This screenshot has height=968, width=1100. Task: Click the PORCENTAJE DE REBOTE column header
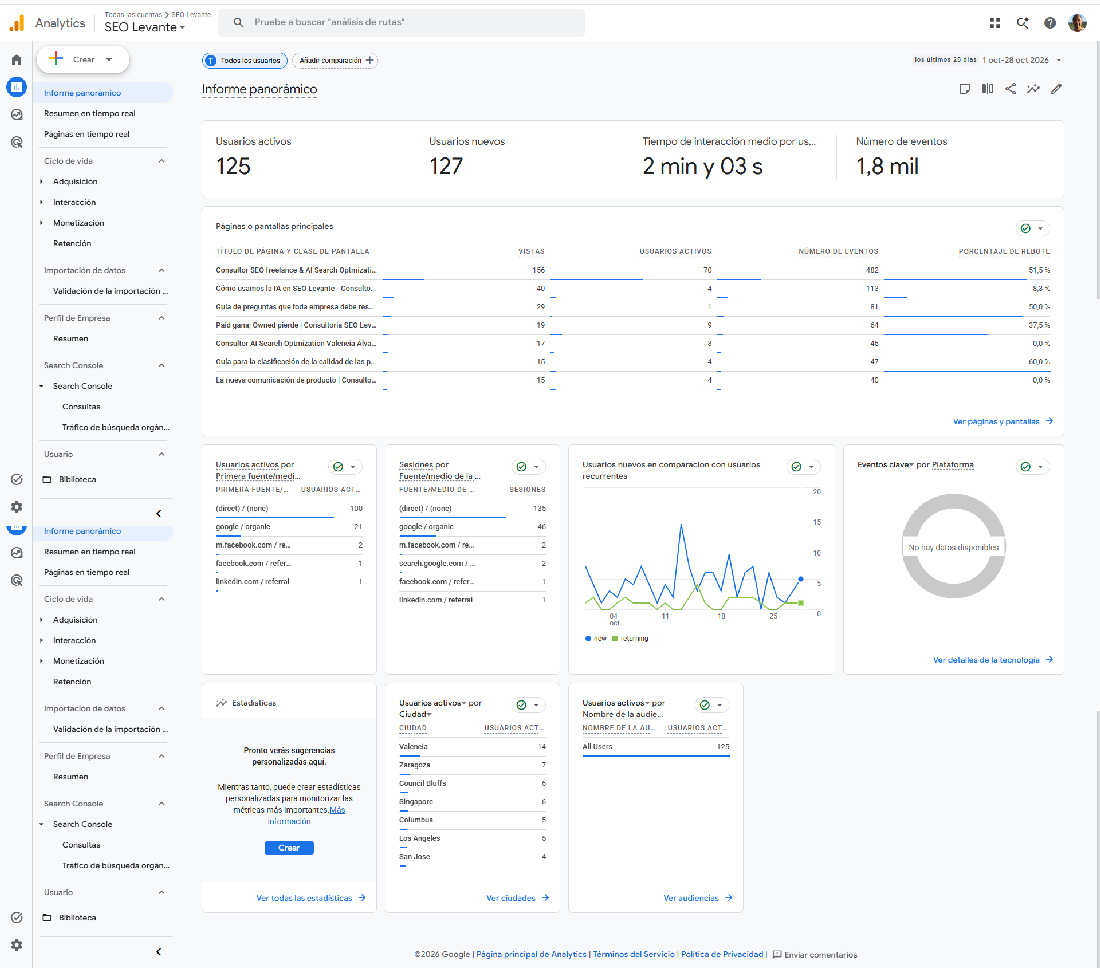point(1004,251)
